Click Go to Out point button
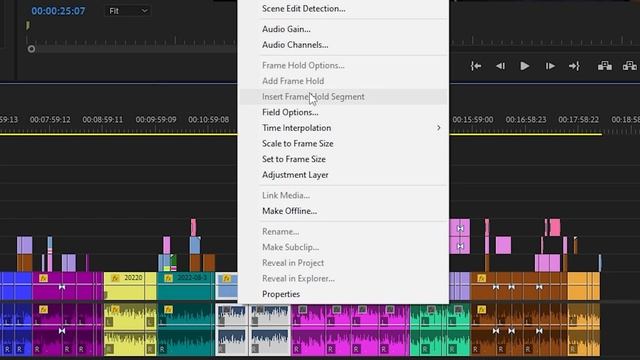 click(x=574, y=66)
